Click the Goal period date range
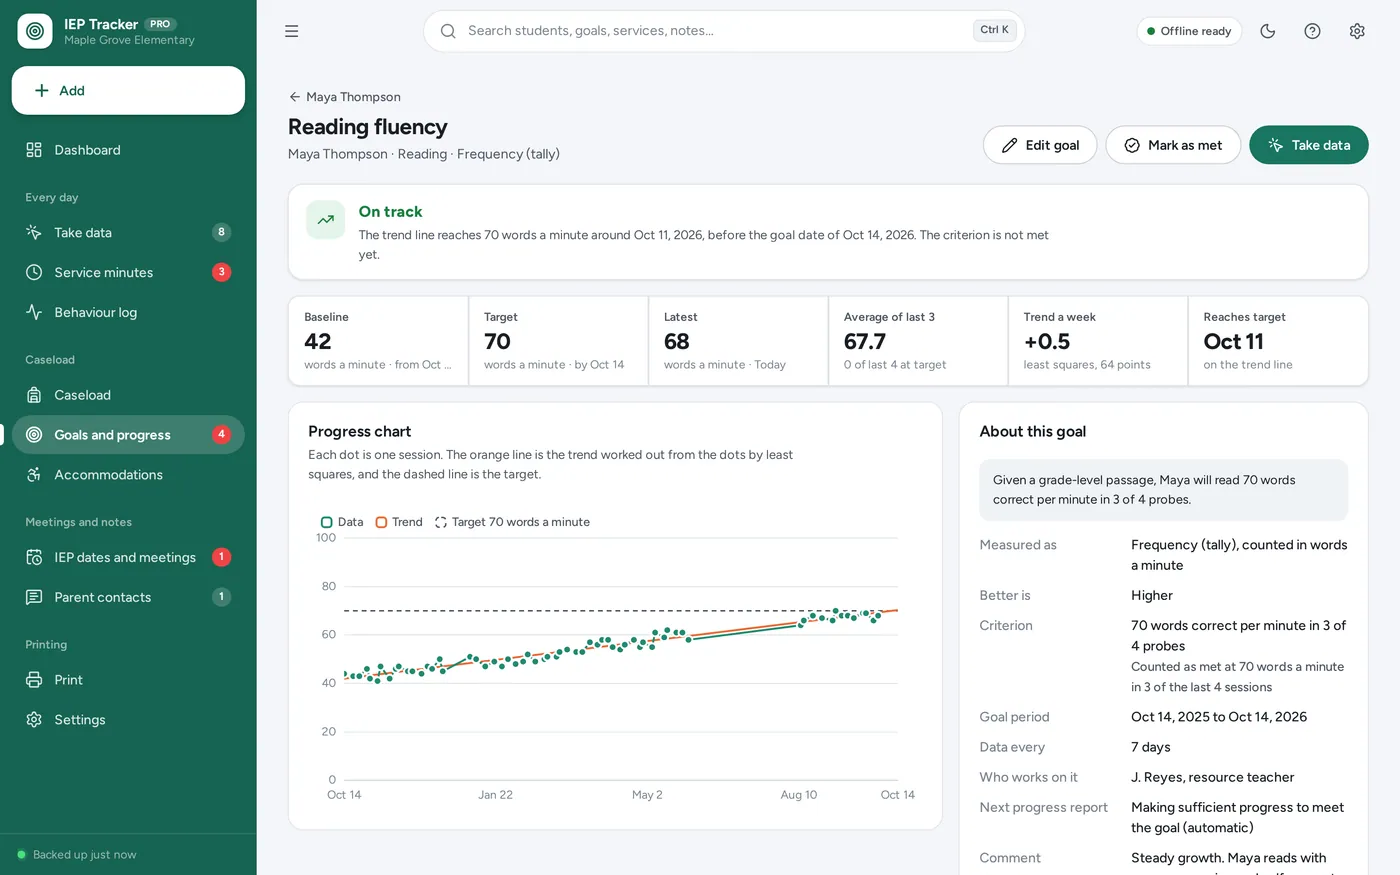This screenshot has width=1400, height=875. 1219,717
